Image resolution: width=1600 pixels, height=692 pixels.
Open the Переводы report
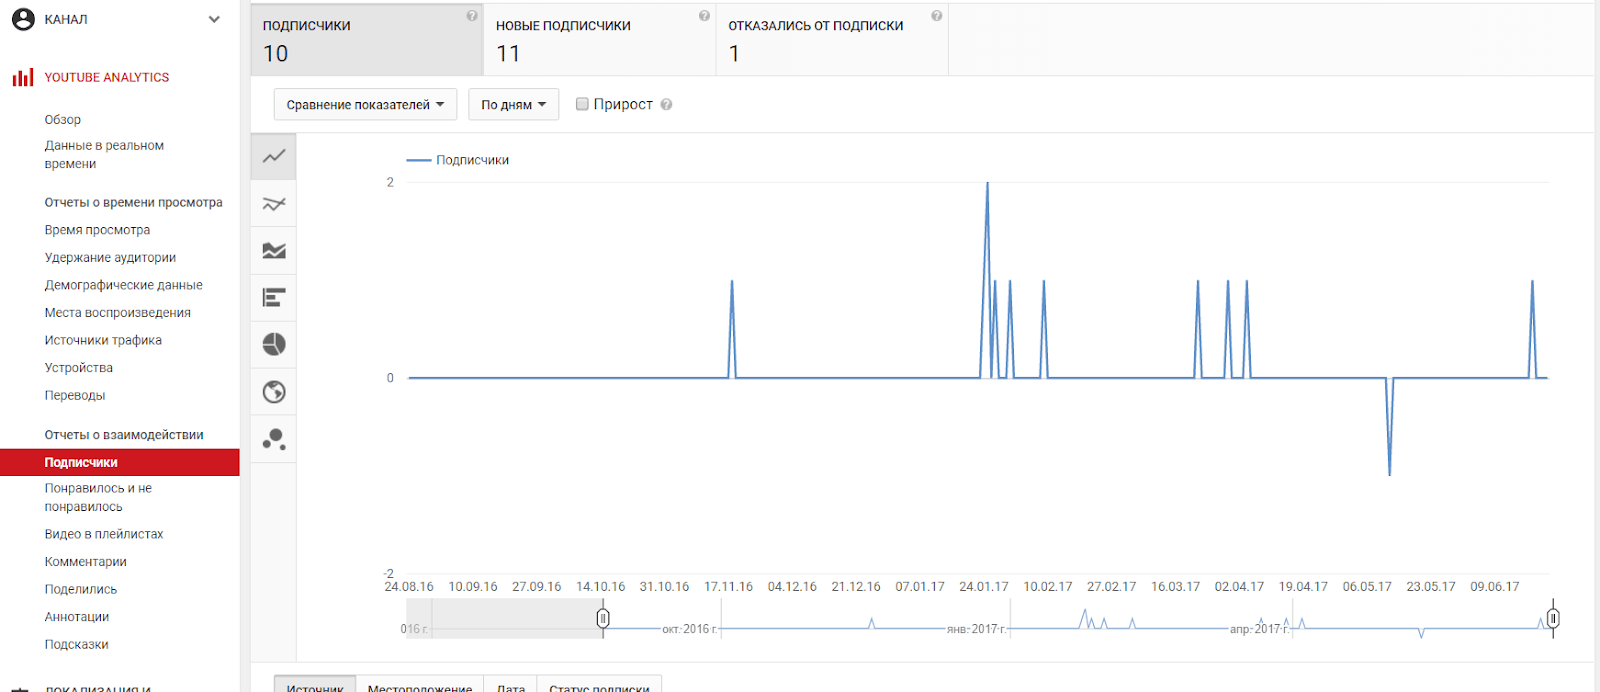[x=75, y=396]
